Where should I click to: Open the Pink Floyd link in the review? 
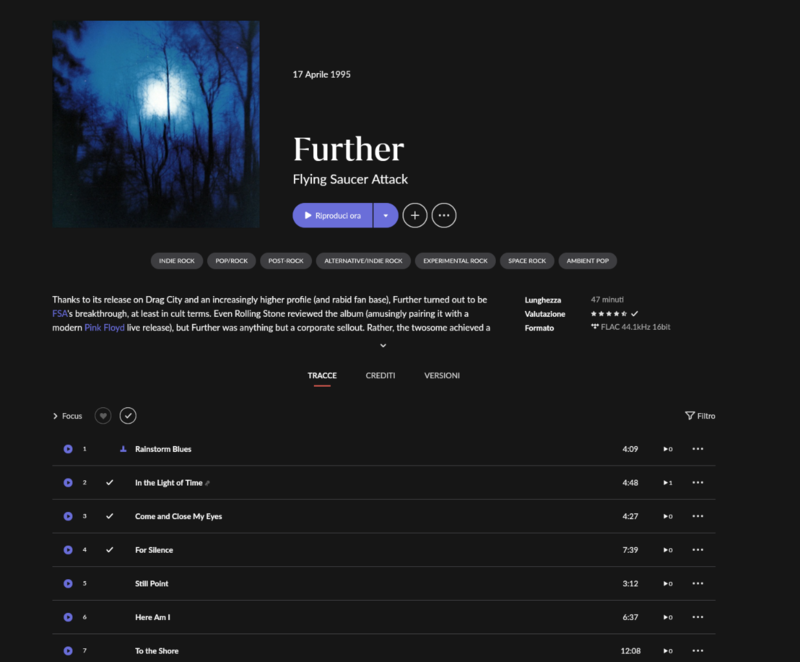coord(104,327)
